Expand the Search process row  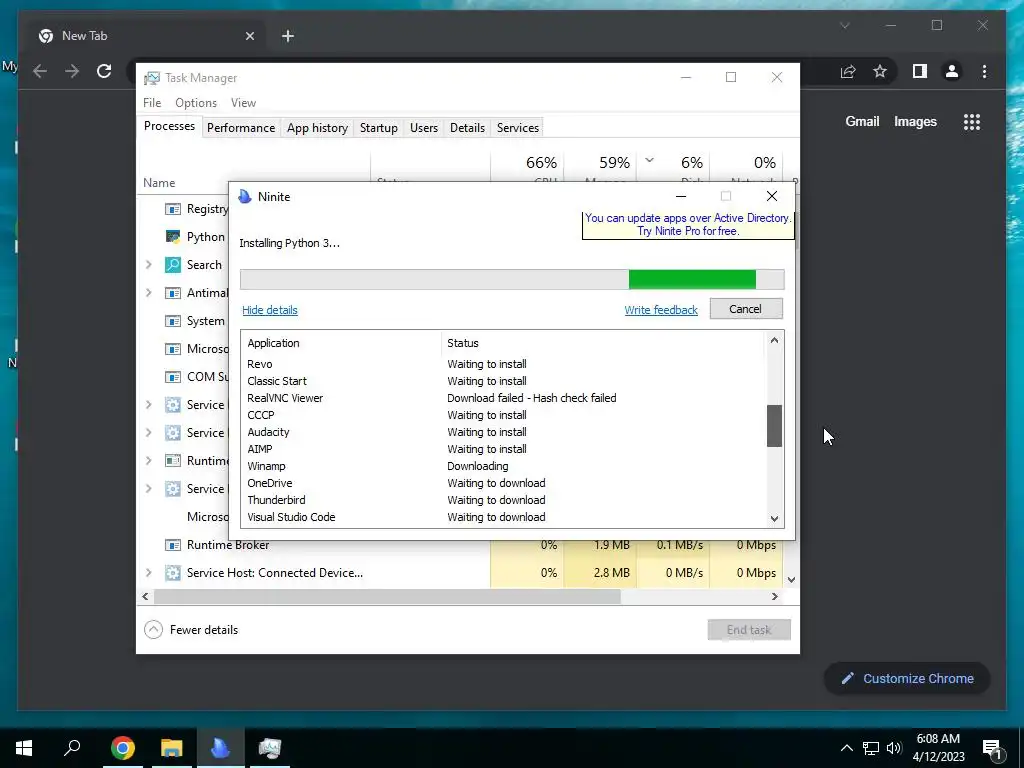point(148,264)
